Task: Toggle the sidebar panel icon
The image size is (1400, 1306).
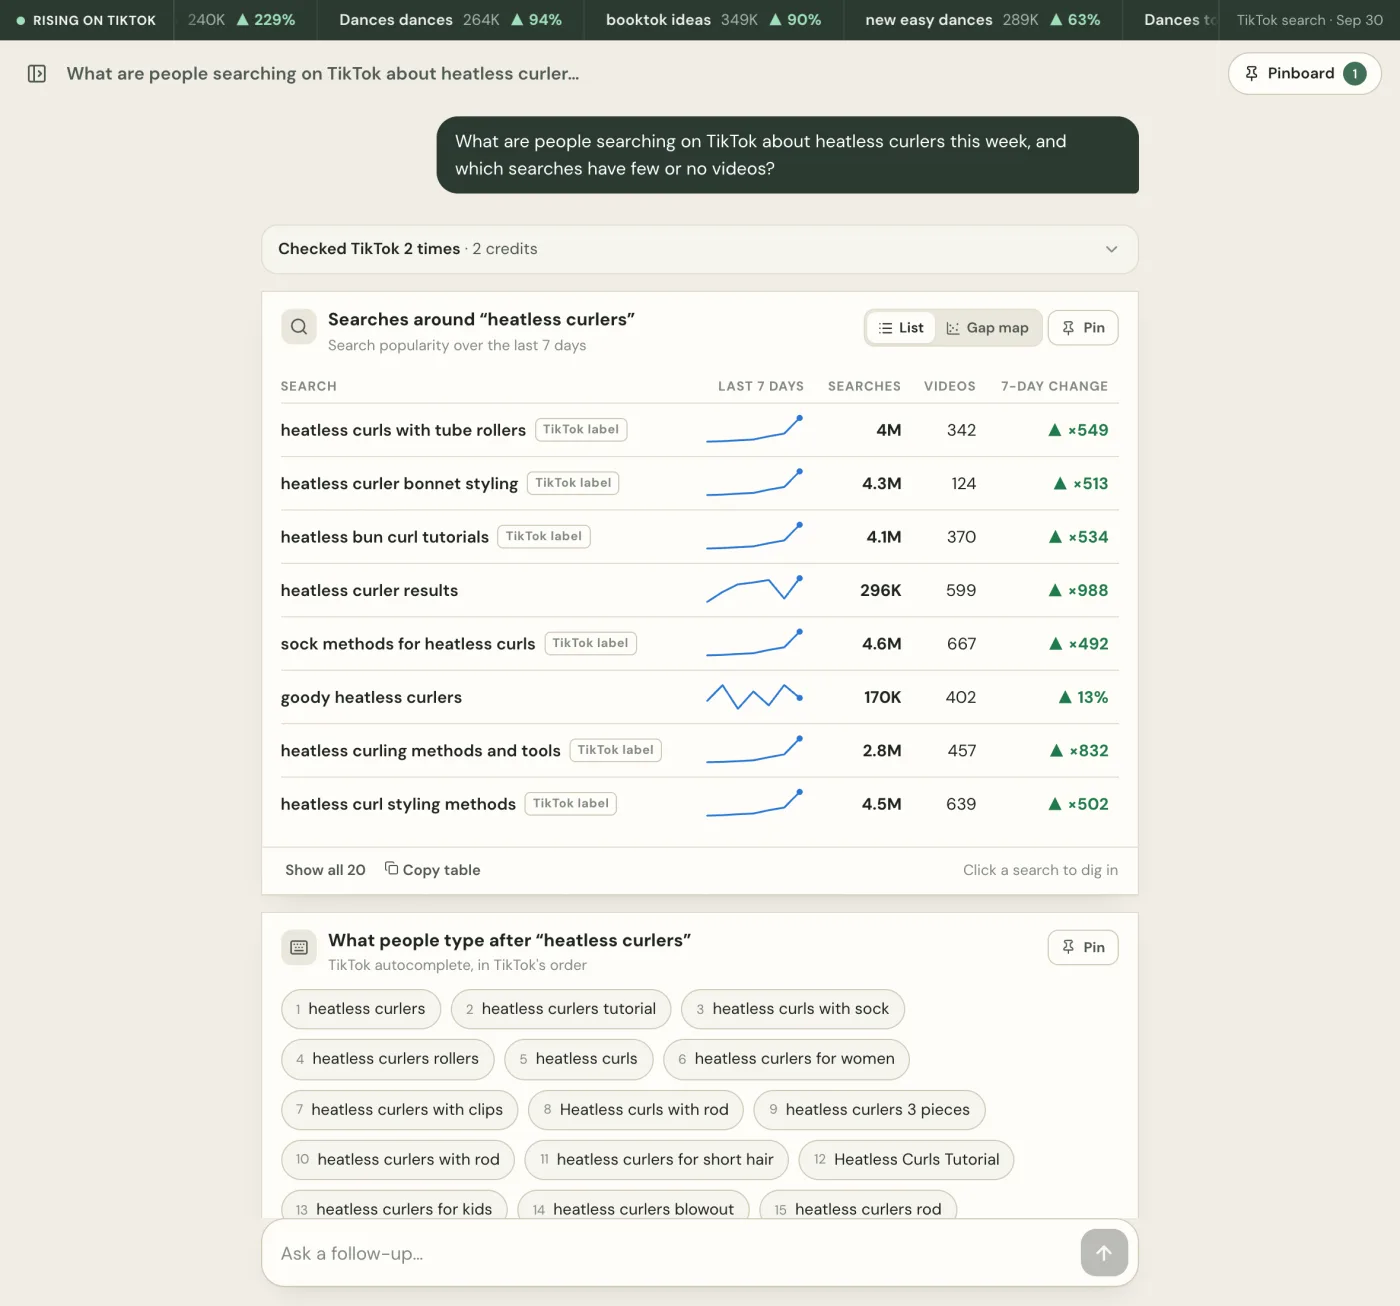Action: click(37, 73)
